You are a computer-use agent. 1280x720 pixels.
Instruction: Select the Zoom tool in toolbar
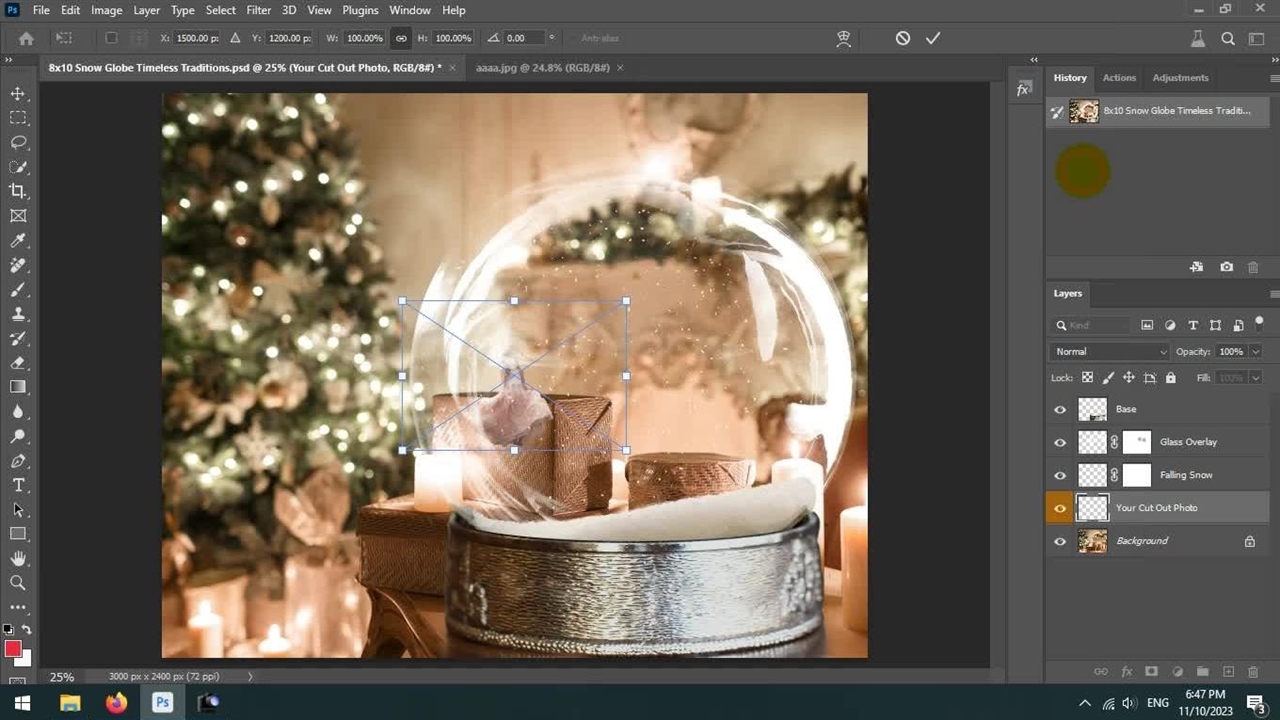click(18, 582)
